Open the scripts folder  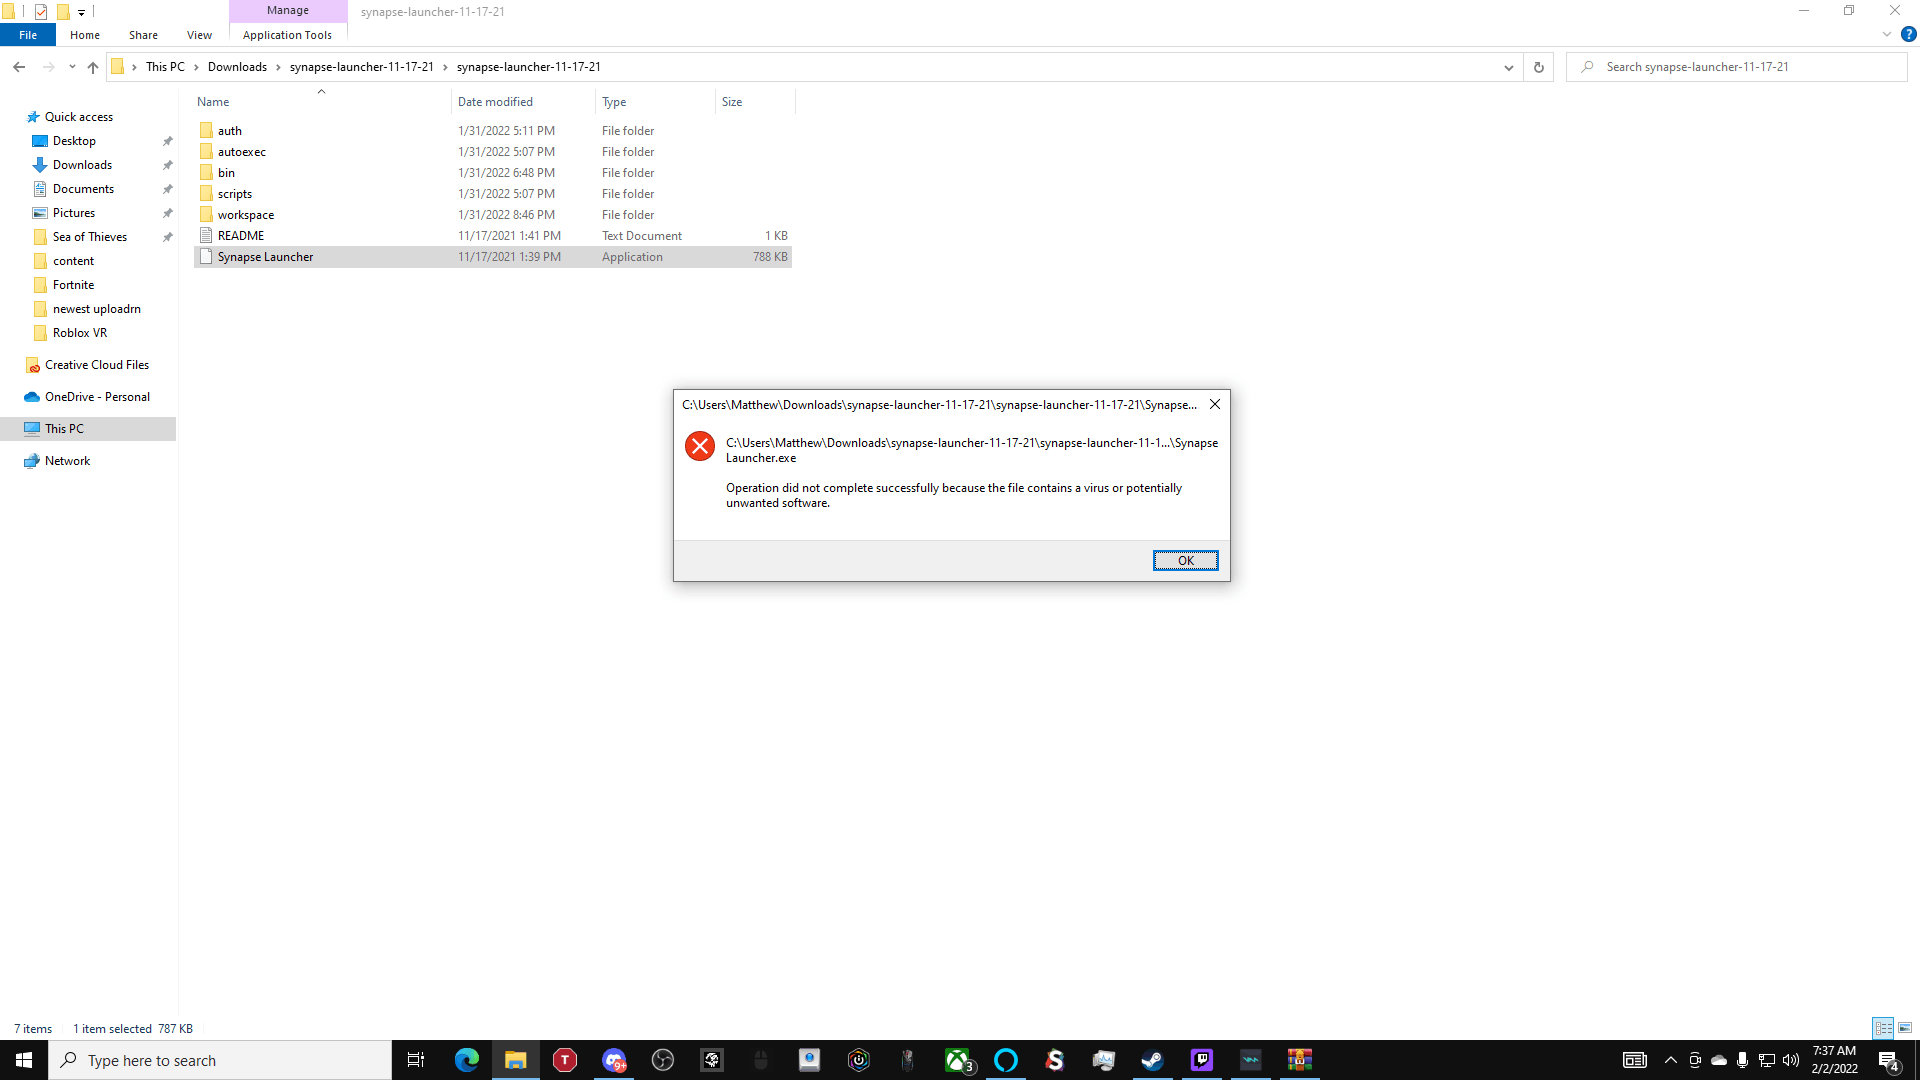tap(235, 193)
